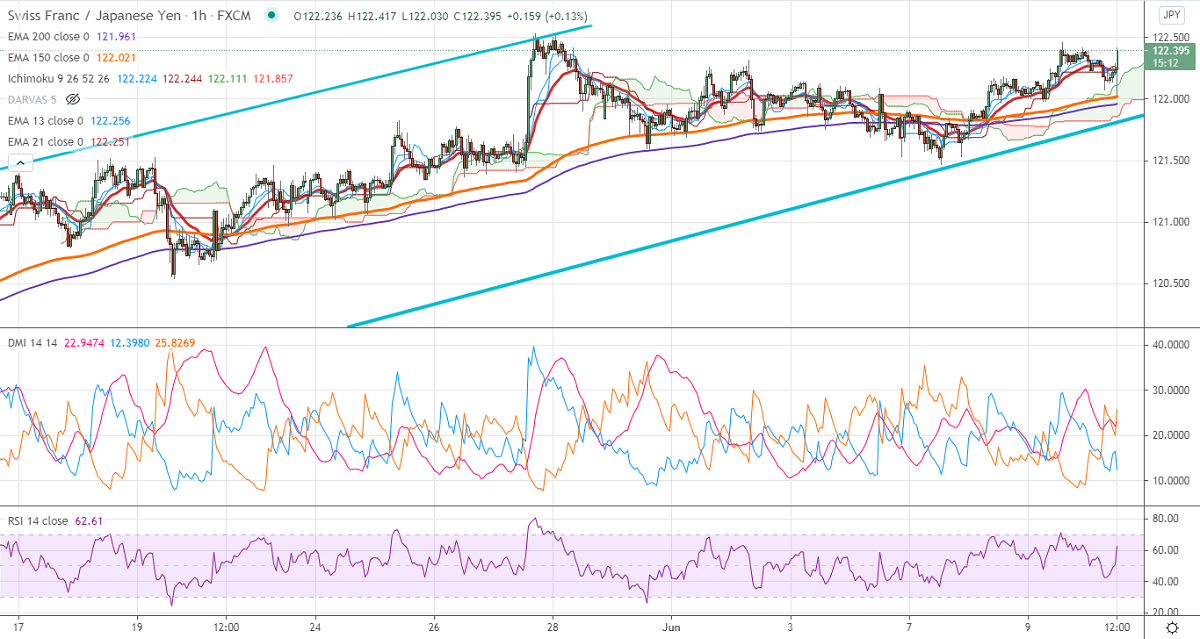The image size is (1200, 639).
Task: Click the 28 date label on time axis
Action: (x=553, y=628)
